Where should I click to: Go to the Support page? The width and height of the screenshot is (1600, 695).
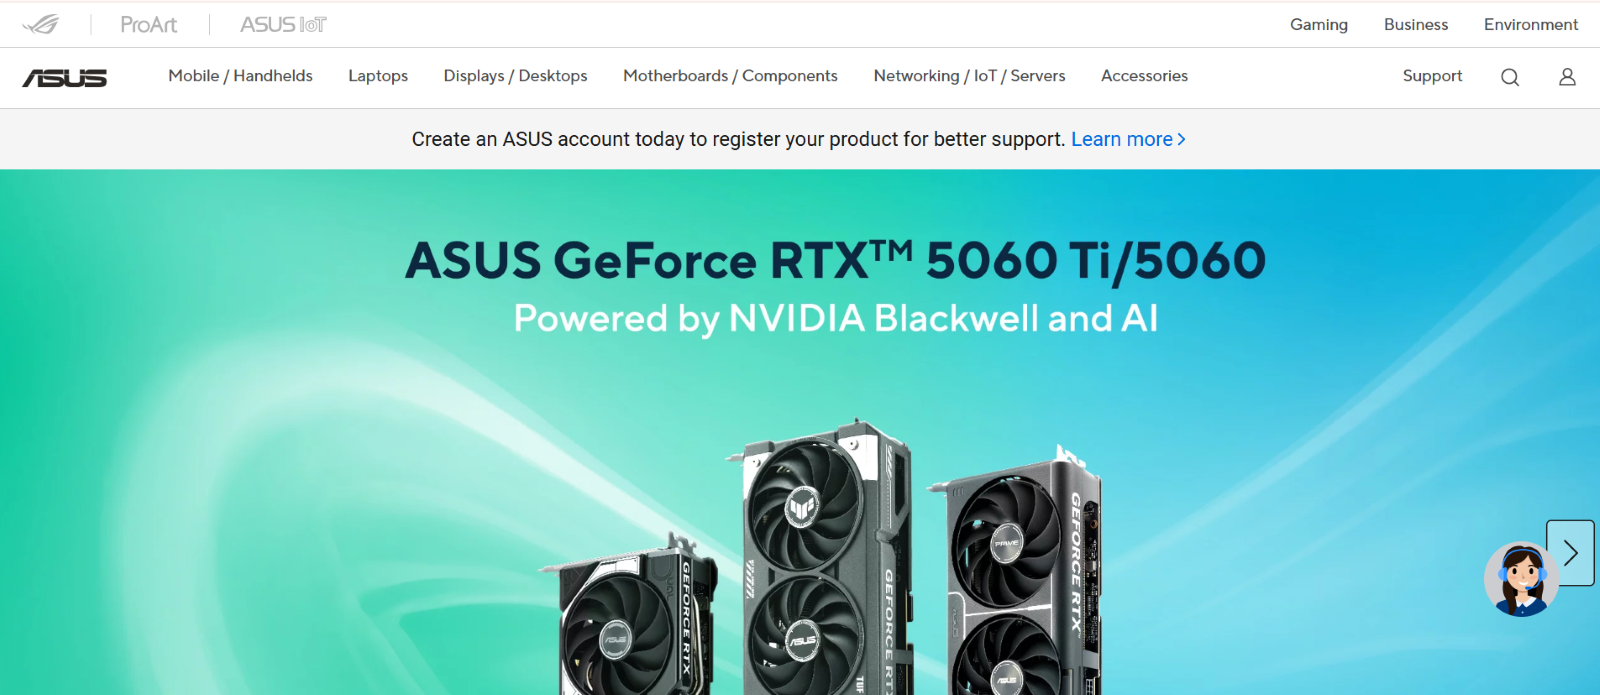click(1432, 76)
